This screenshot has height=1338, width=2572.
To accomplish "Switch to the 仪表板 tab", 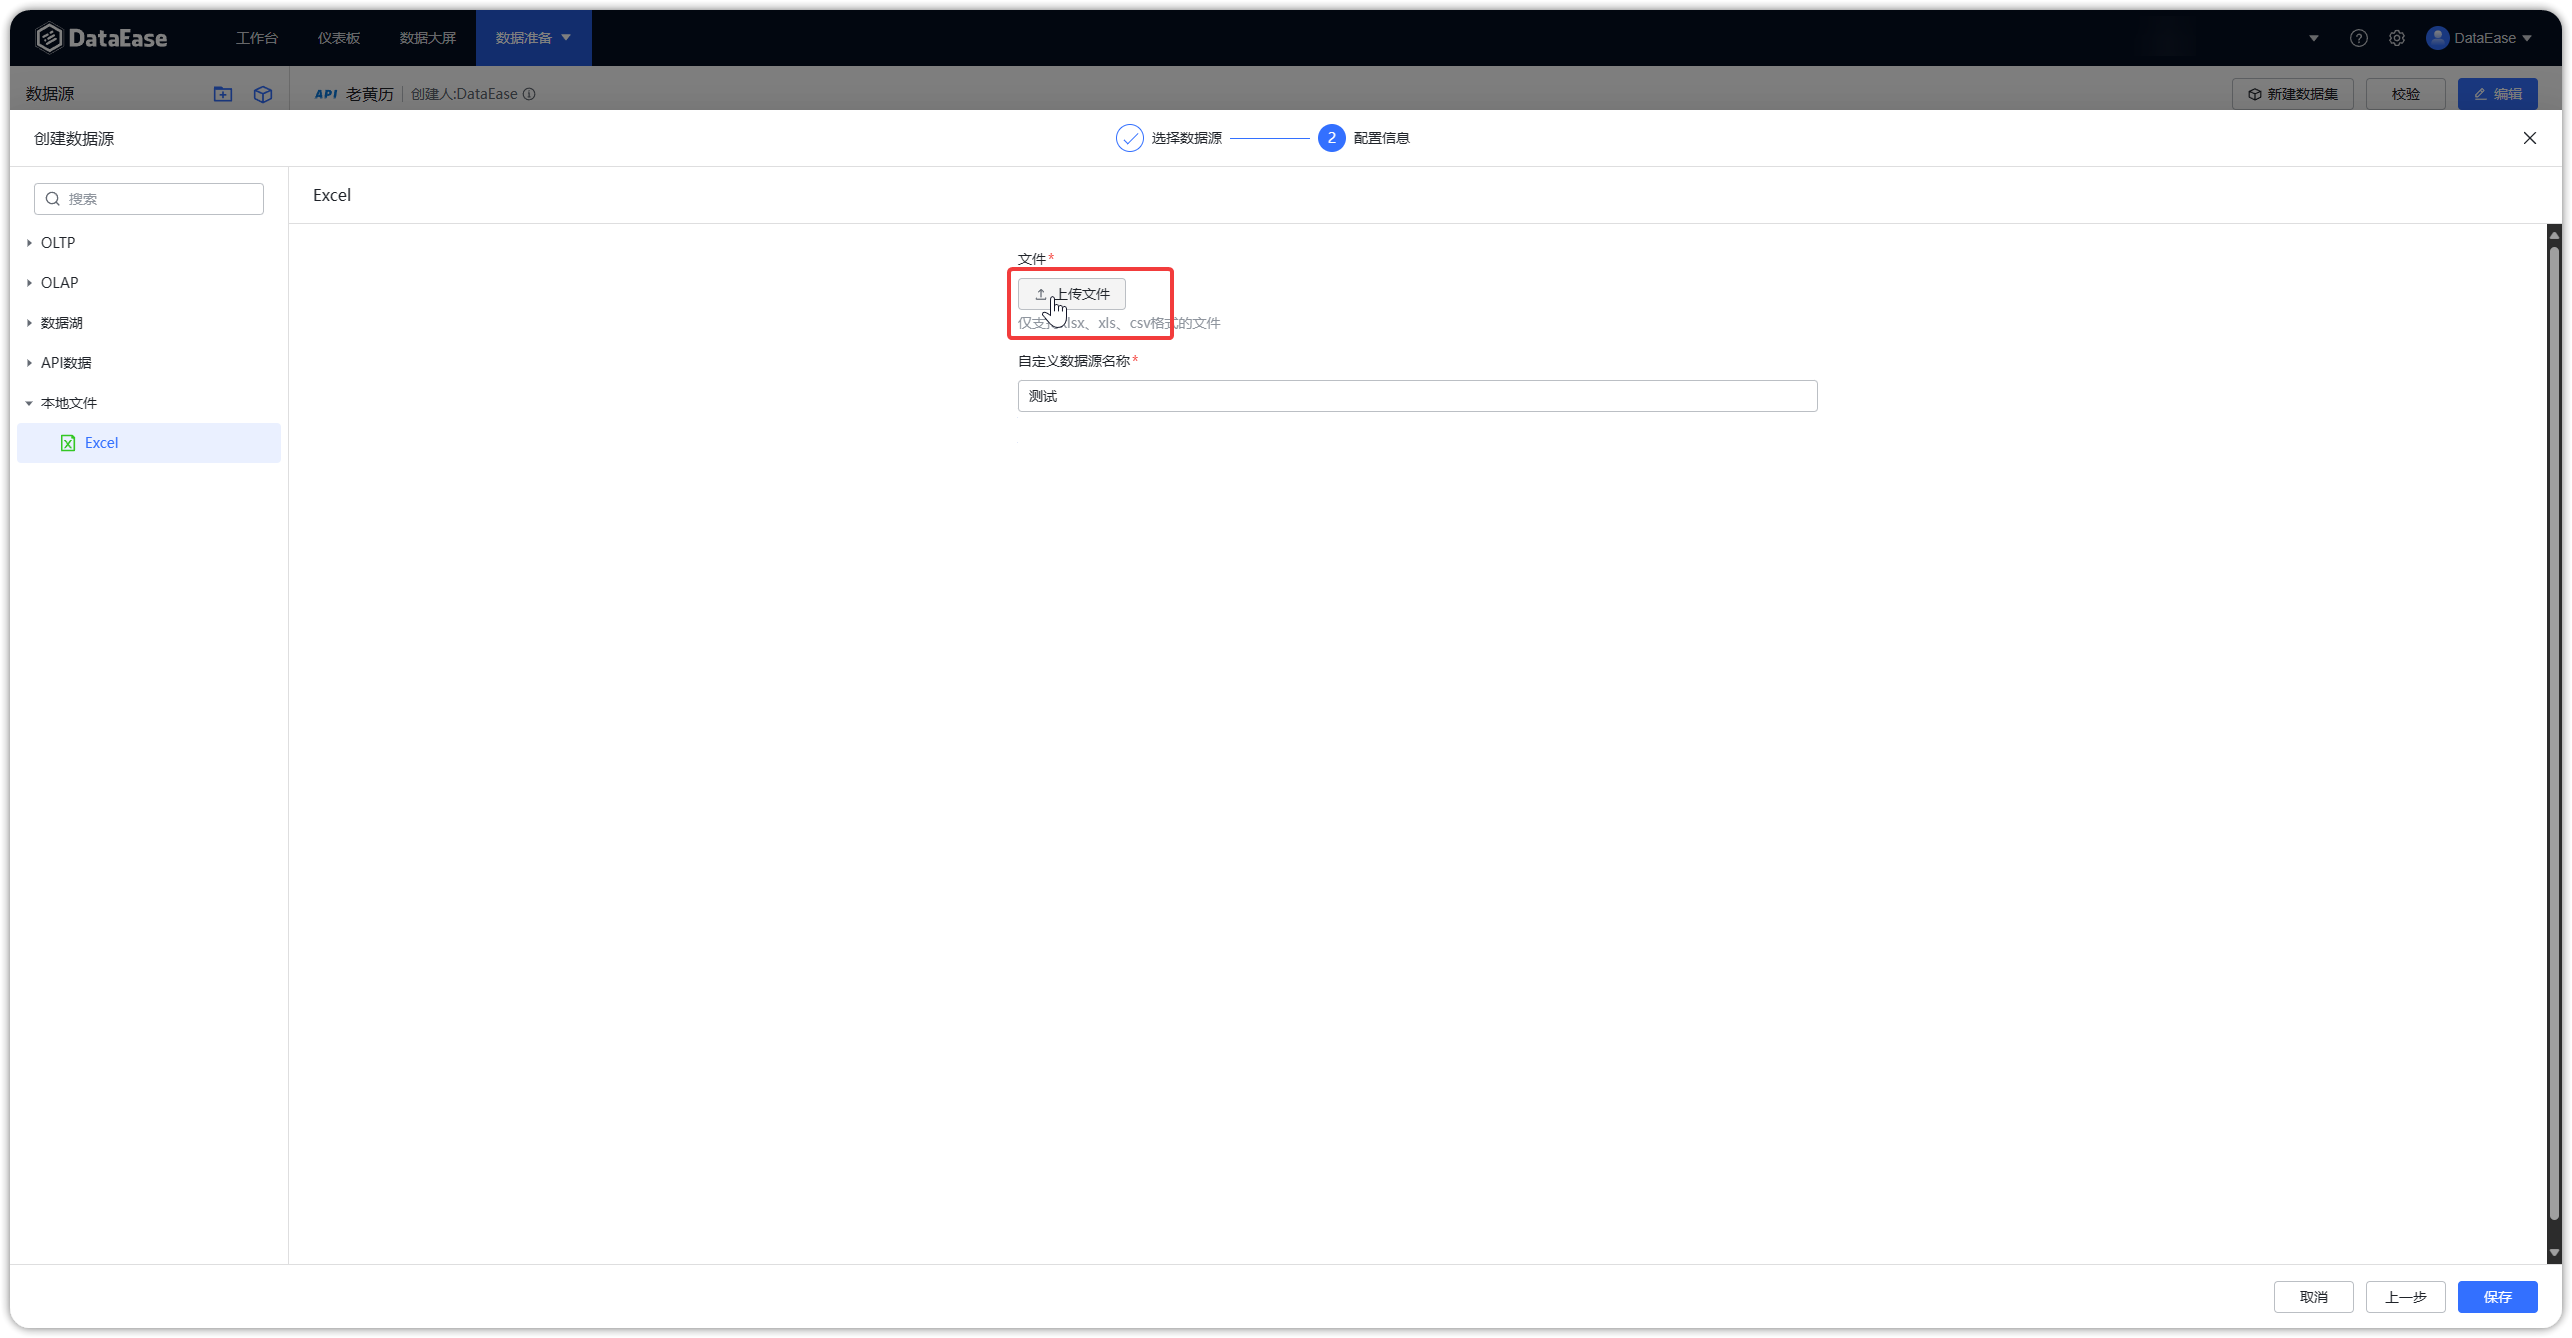I will tap(338, 37).
